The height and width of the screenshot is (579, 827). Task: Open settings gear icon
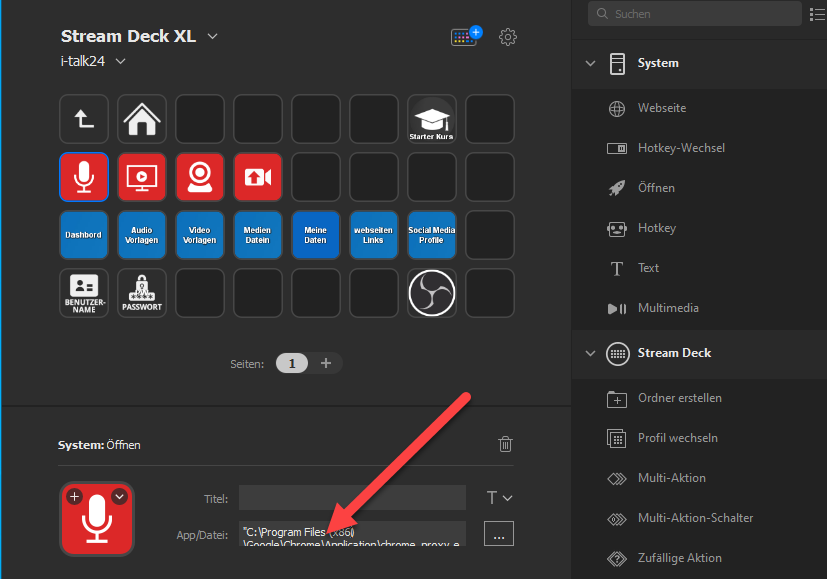coord(508,37)
